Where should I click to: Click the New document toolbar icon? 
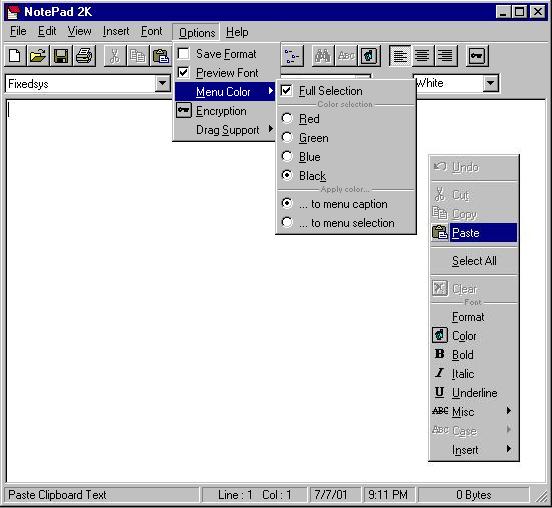pyautogui.click(x=15, y=56)
